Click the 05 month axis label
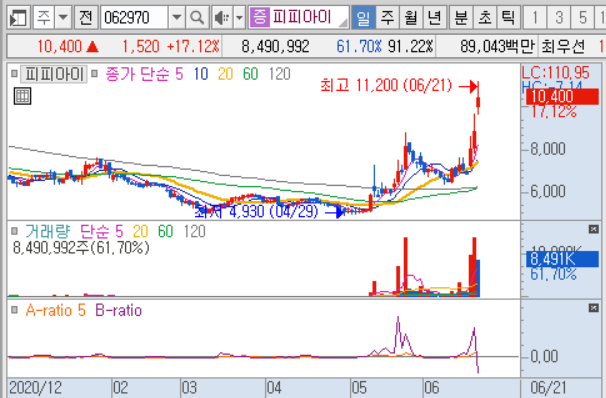The image size is (606, 398). [359, 388]
